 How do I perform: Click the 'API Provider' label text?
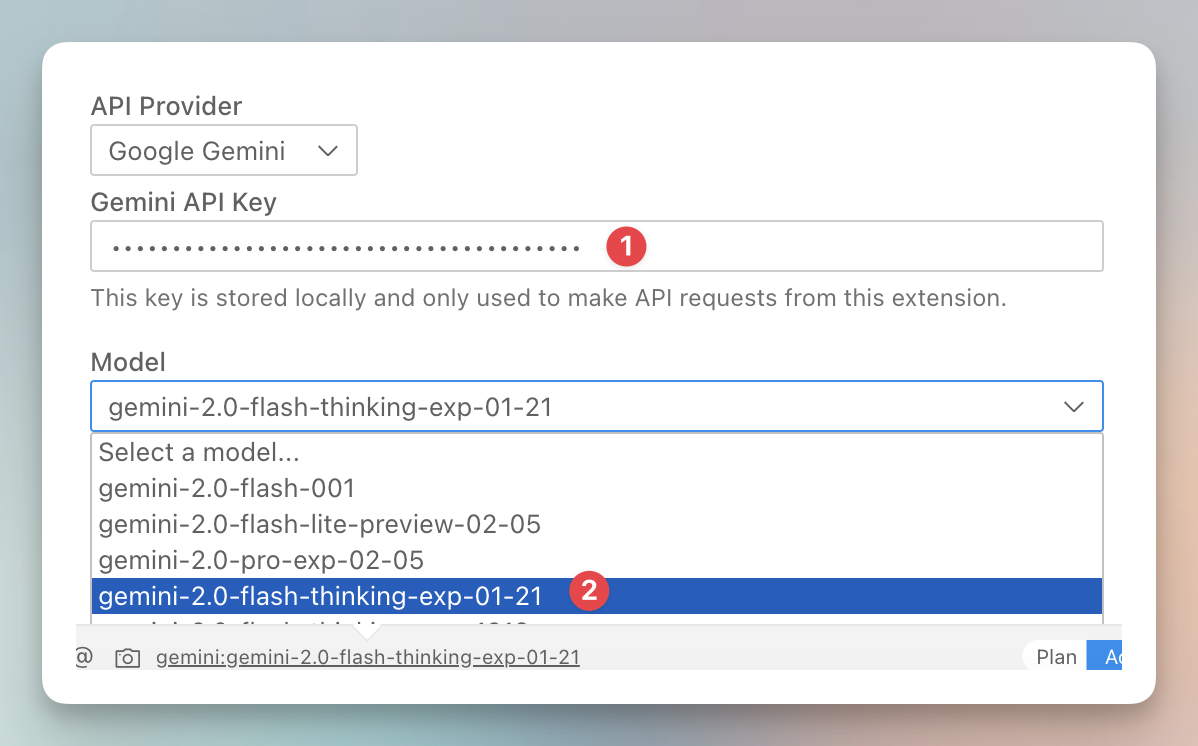(x=166, y=106)
